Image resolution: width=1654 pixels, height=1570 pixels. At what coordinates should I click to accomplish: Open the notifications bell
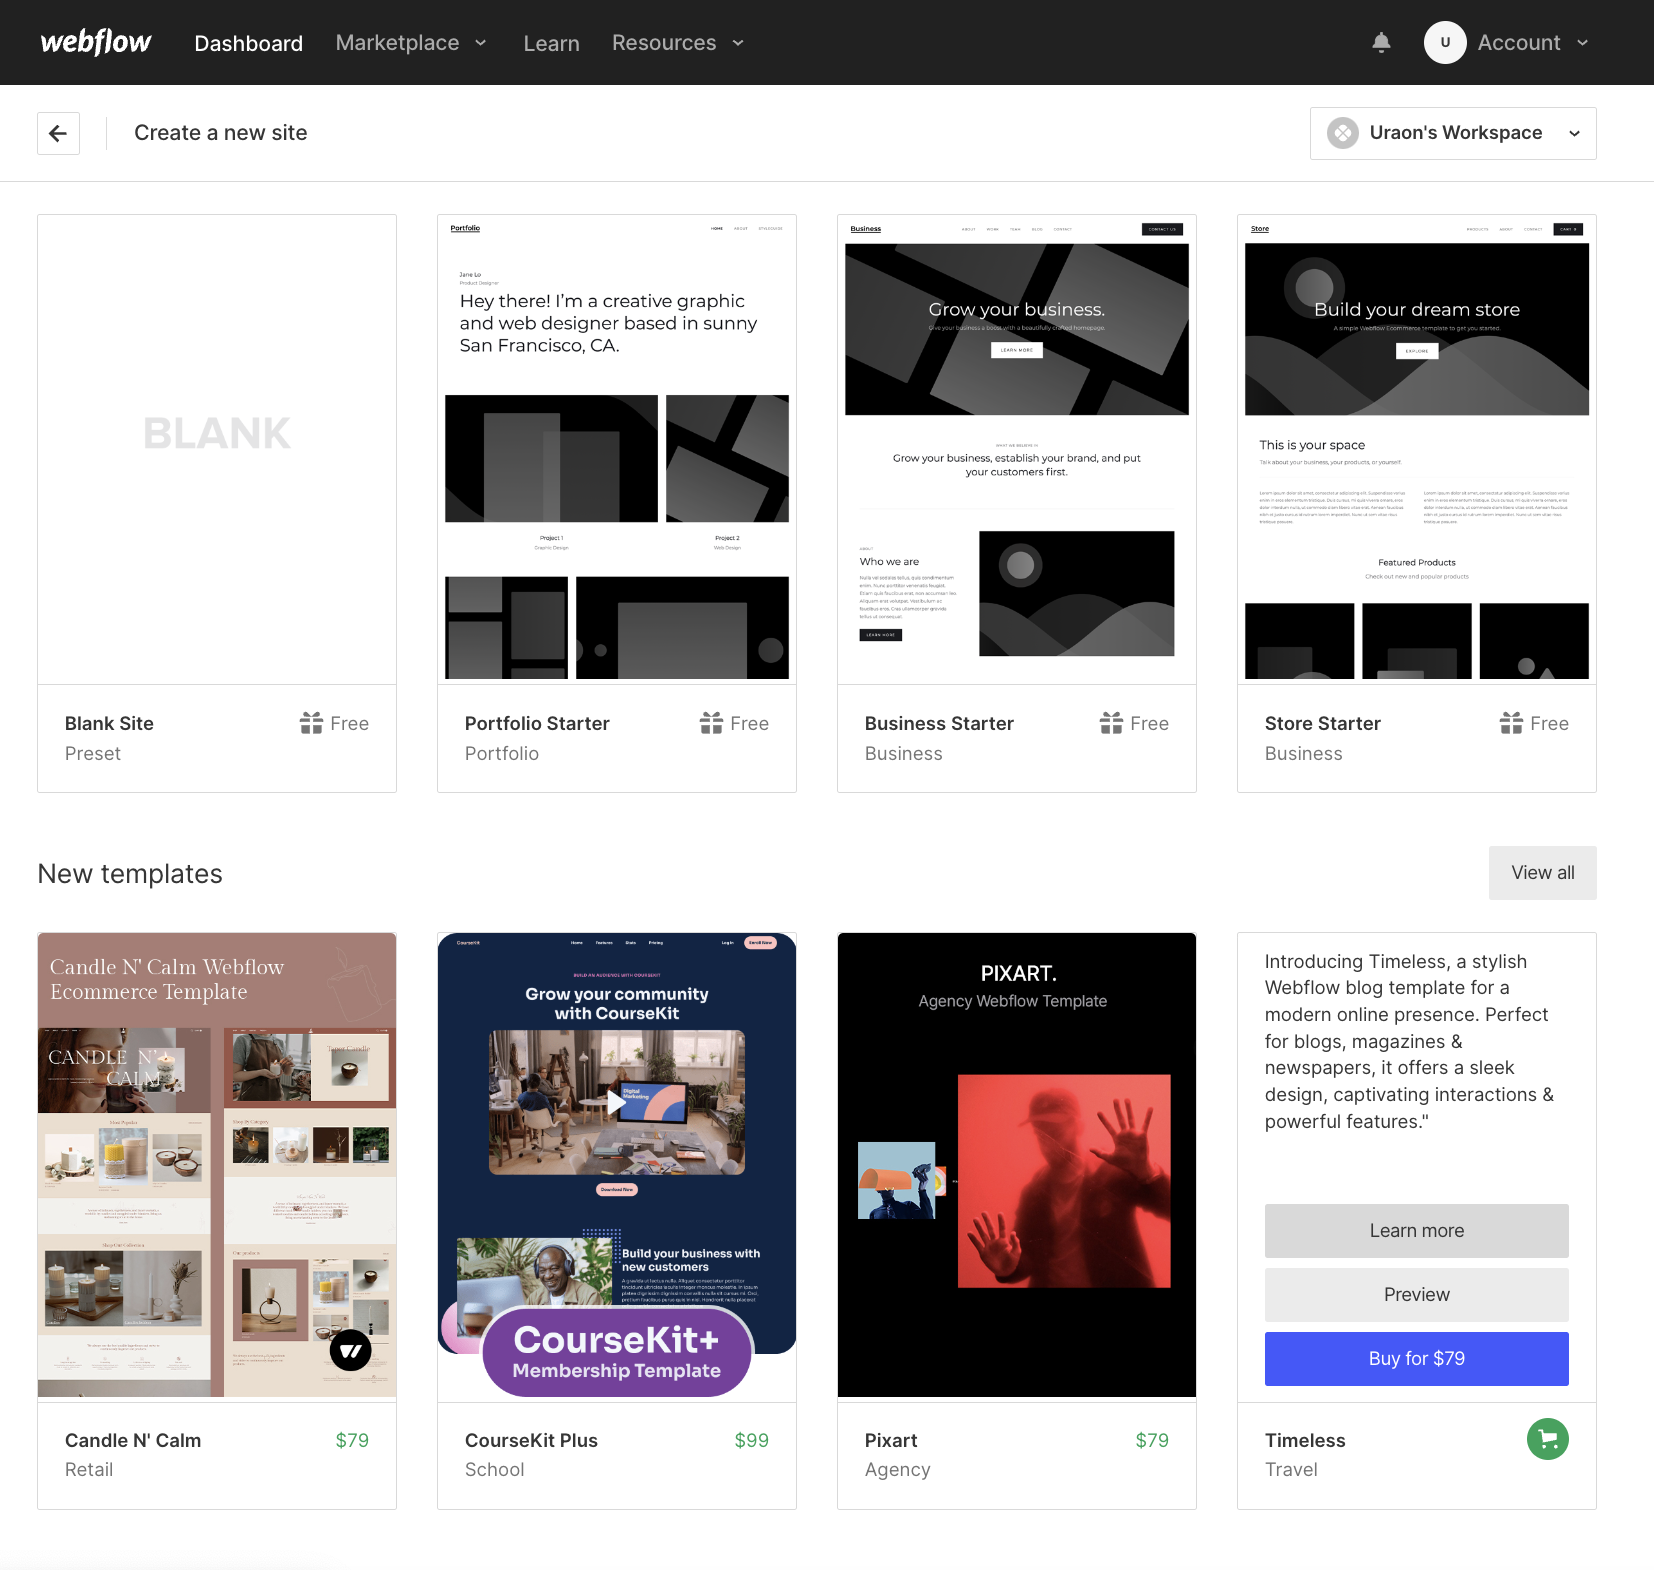[1381, 42]
